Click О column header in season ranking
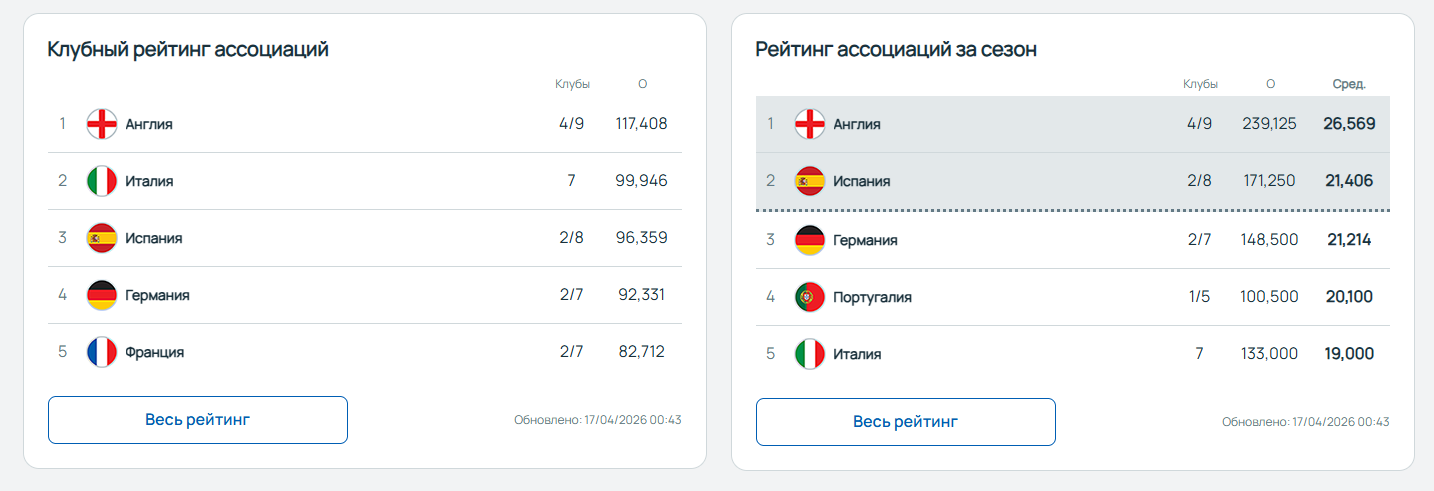This screenshot has width=1434, height=491. pos(1270,84)
